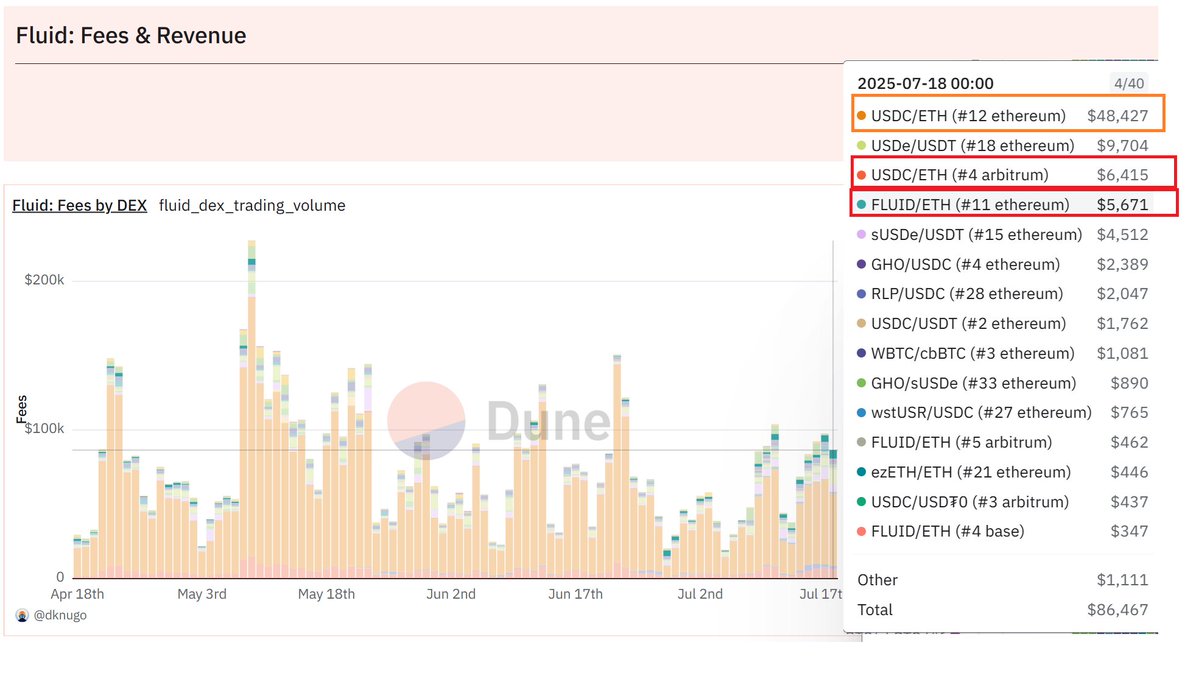Click the USDC/USDT (#2 ethereum) label
Viewport: 1199px width, 673px height.
tap(968, 323)
